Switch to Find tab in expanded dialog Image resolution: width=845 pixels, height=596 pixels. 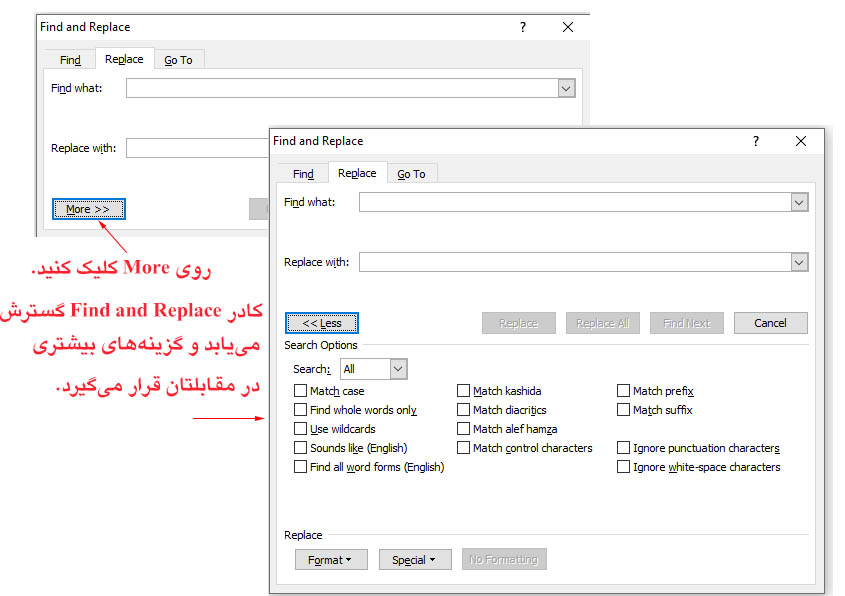click(x=303, y=174)
